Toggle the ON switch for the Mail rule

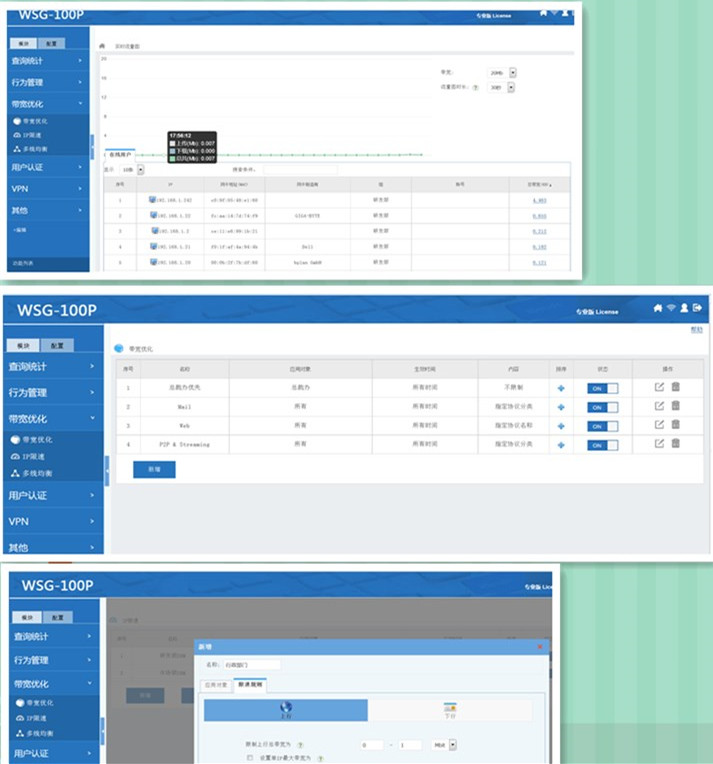click(602, 407)
